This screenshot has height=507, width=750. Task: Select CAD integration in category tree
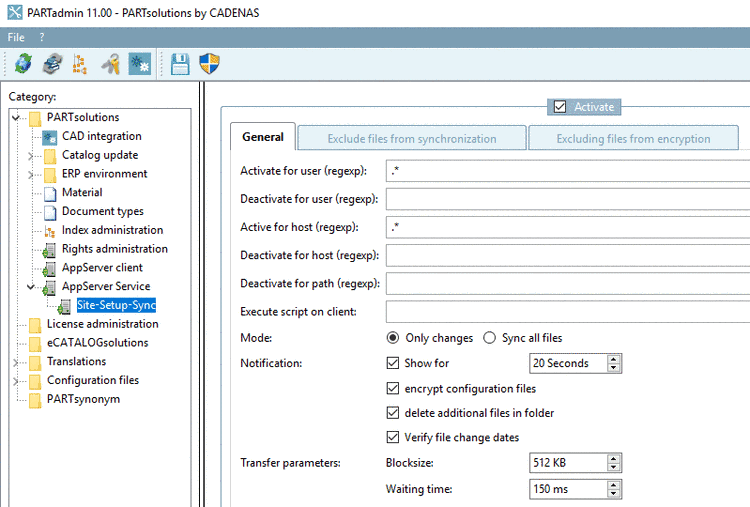coord(101,136)
